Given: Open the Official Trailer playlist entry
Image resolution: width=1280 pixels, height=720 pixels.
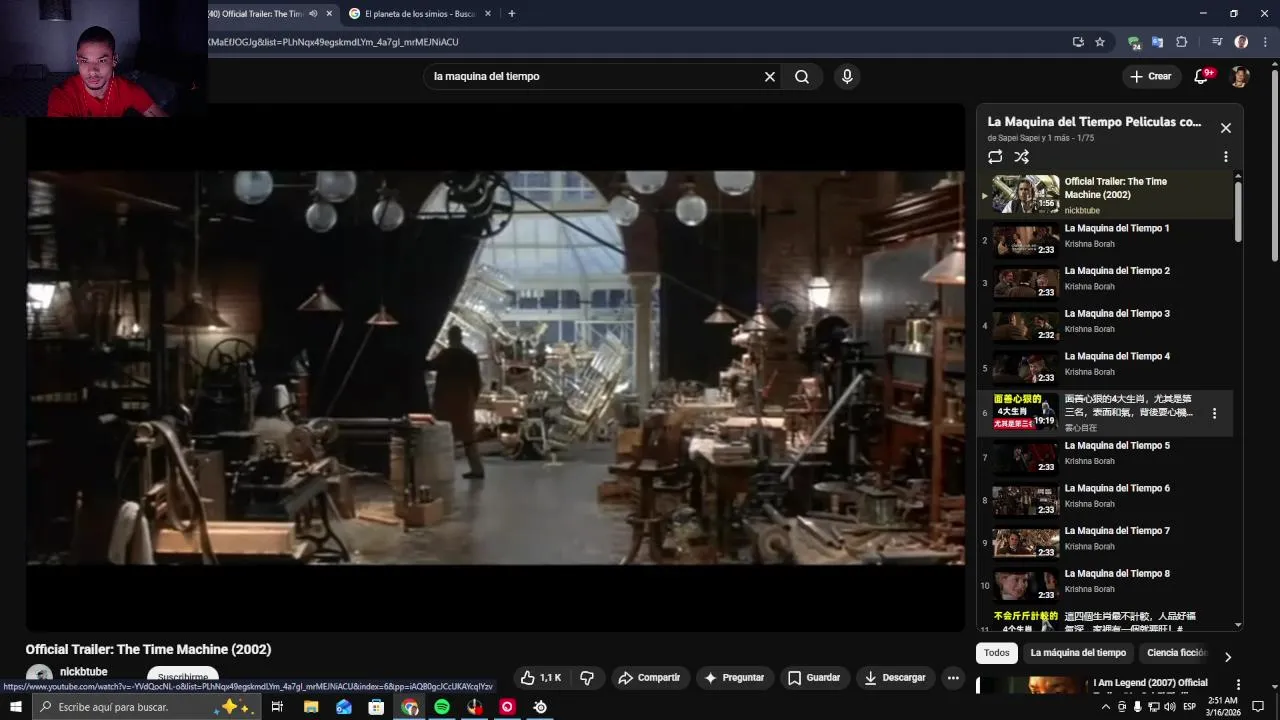Looking at the screenshot, I should (1105, 194).
